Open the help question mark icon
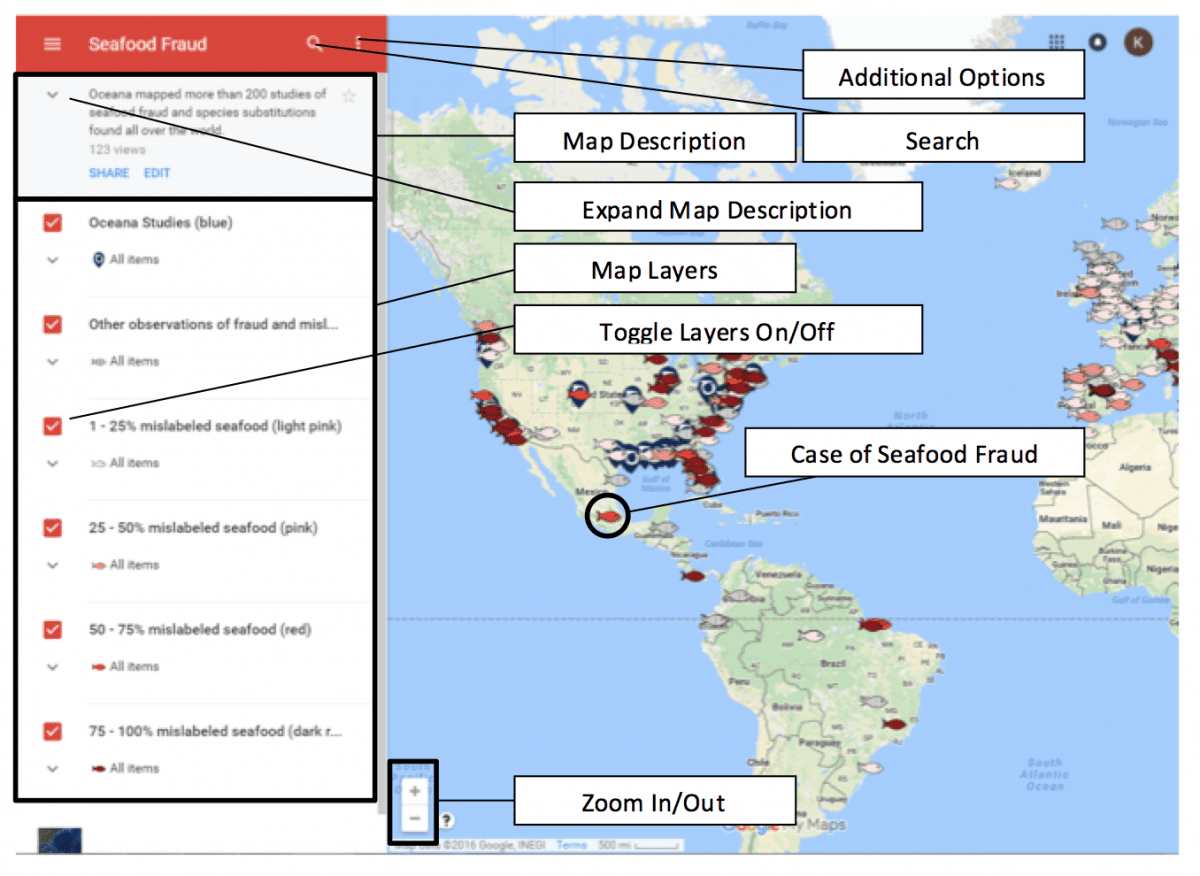Viewport: 1200px width, 876px height. coord(446,821)
